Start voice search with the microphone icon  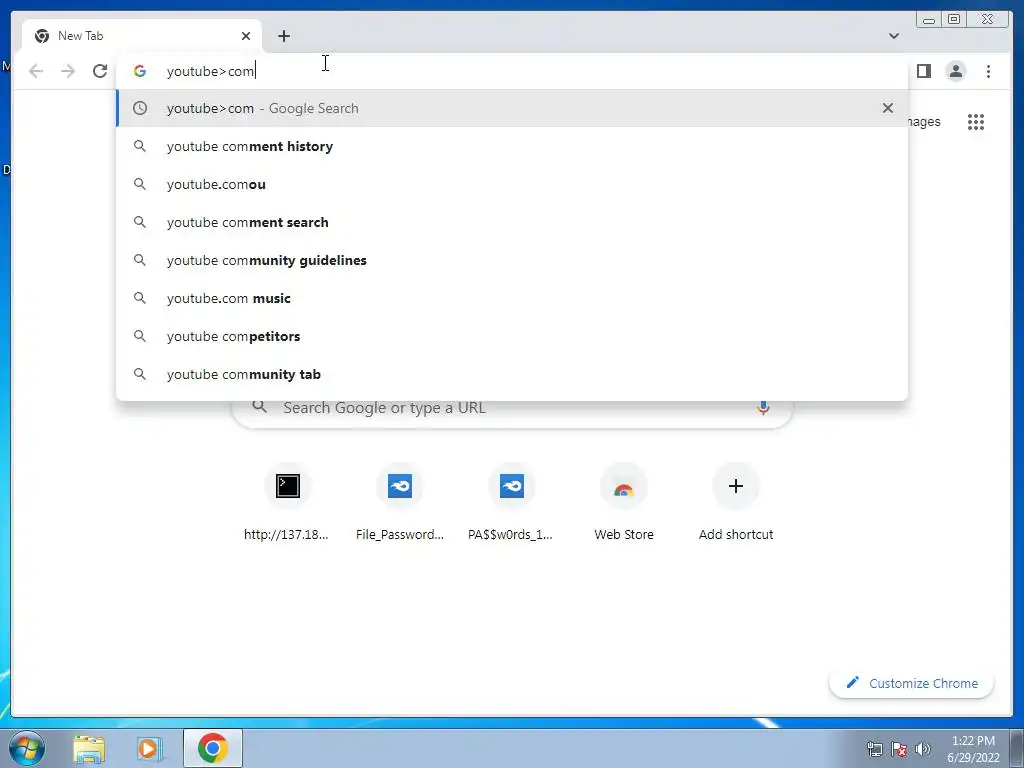click(763, 408)
